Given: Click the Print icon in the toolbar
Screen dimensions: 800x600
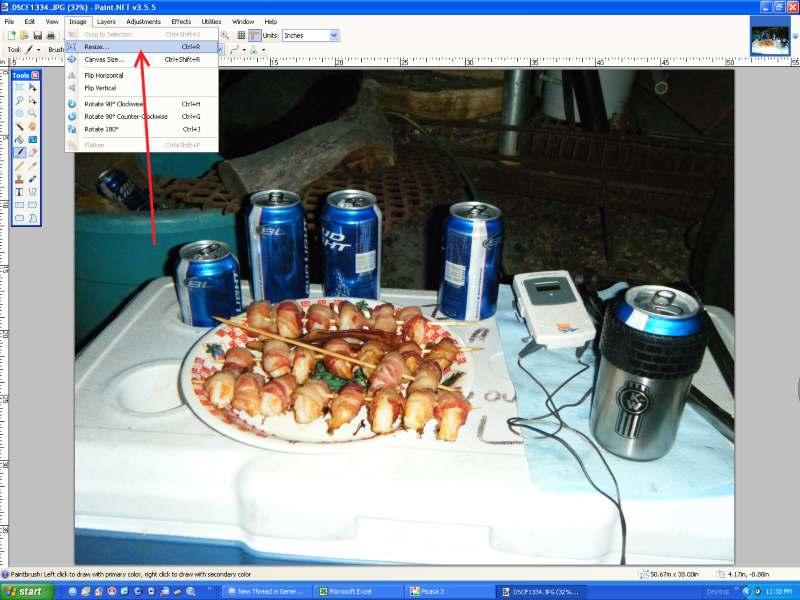Looking at the screenshot, I should pos(50,35).
